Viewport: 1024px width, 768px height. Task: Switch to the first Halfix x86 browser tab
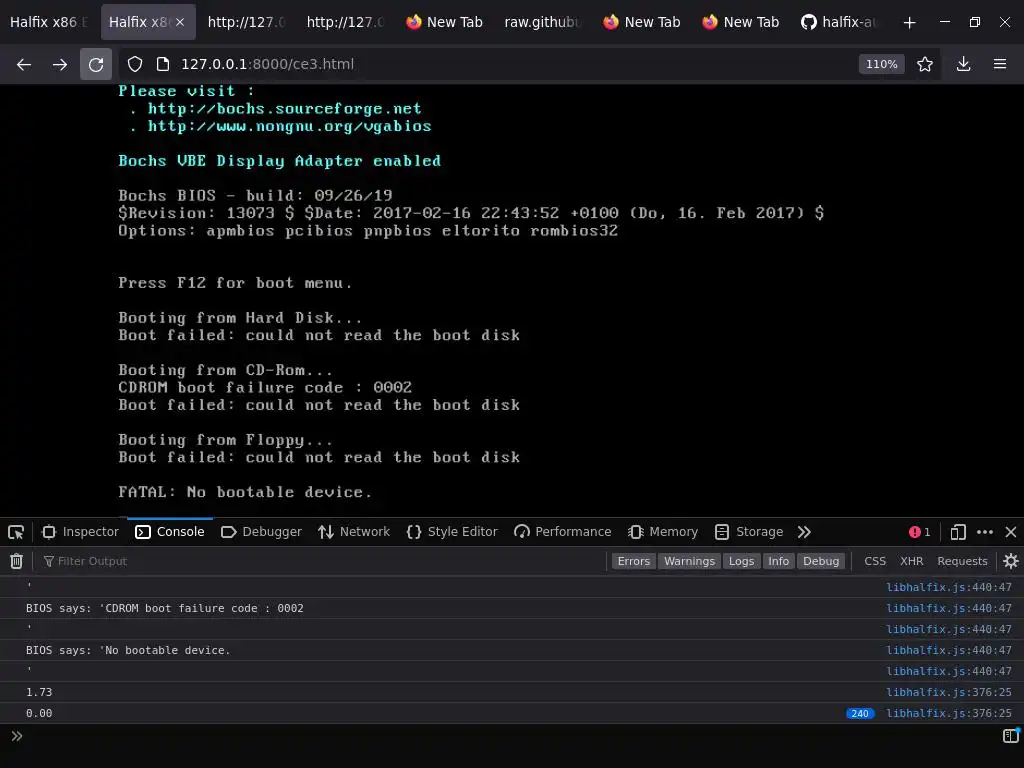[48, 22]
